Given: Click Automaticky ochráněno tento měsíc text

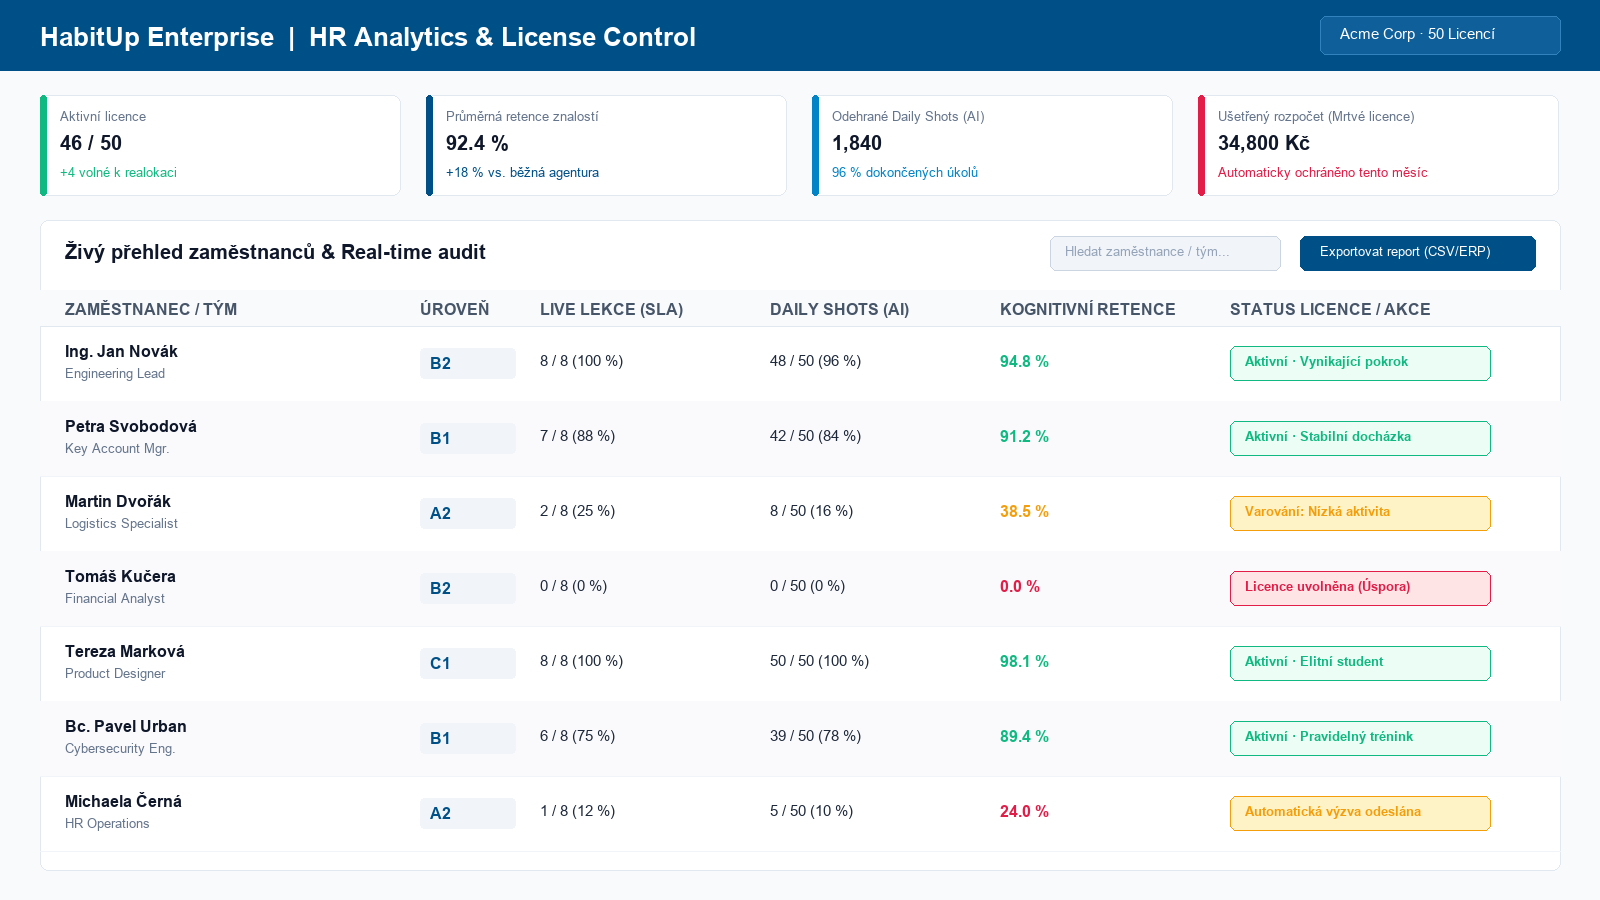Looking at the screenshot, I should pyautogui.click(x=1322, y=173).
